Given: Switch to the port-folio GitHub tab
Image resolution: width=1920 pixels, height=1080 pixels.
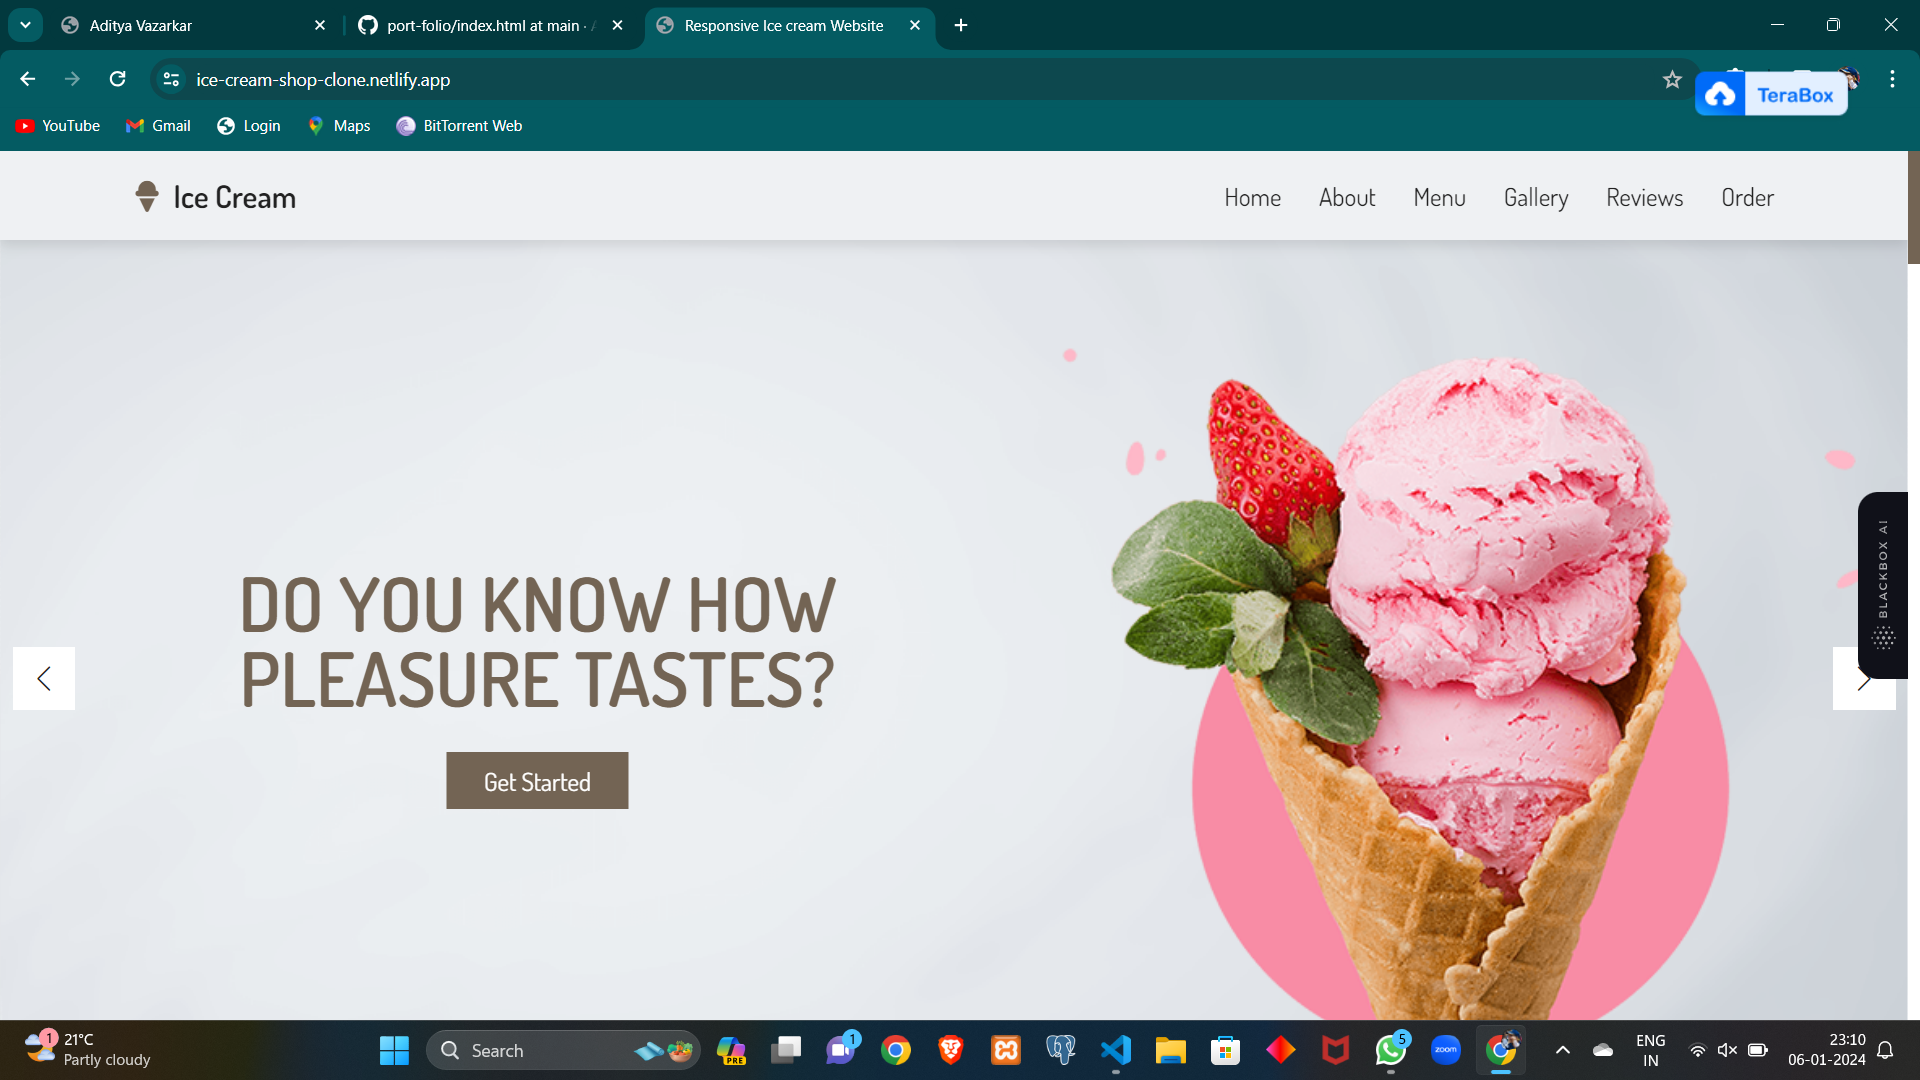Looking at the screenshot, I should click(482, 26).
